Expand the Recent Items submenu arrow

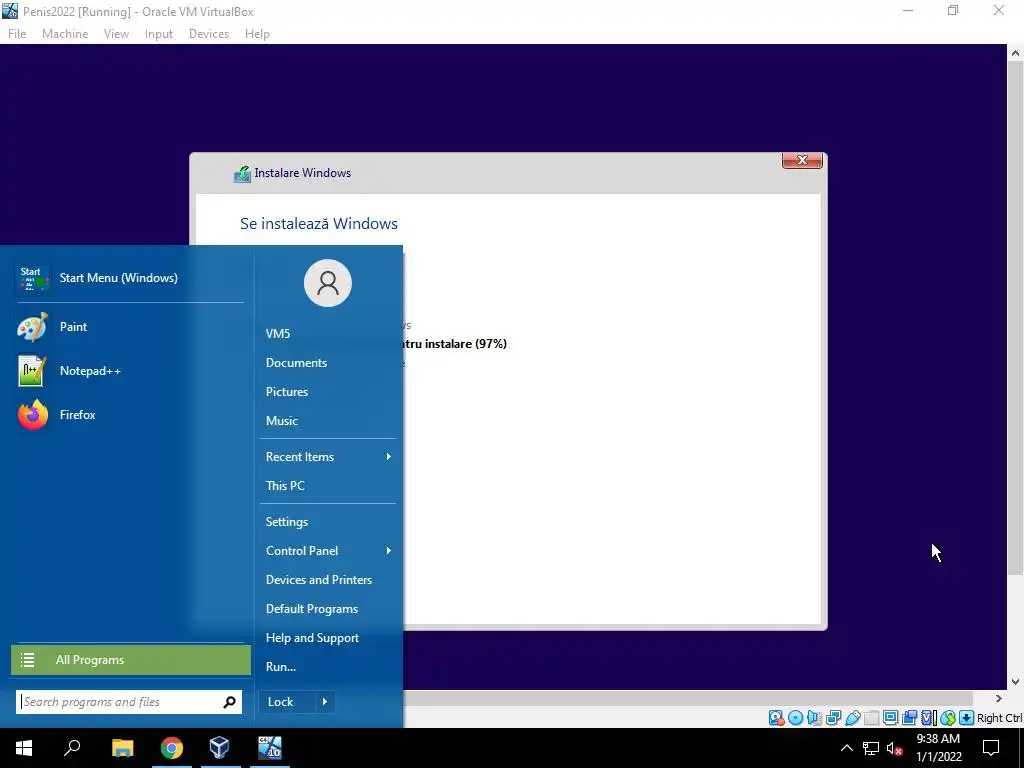(x=389, y=457)
